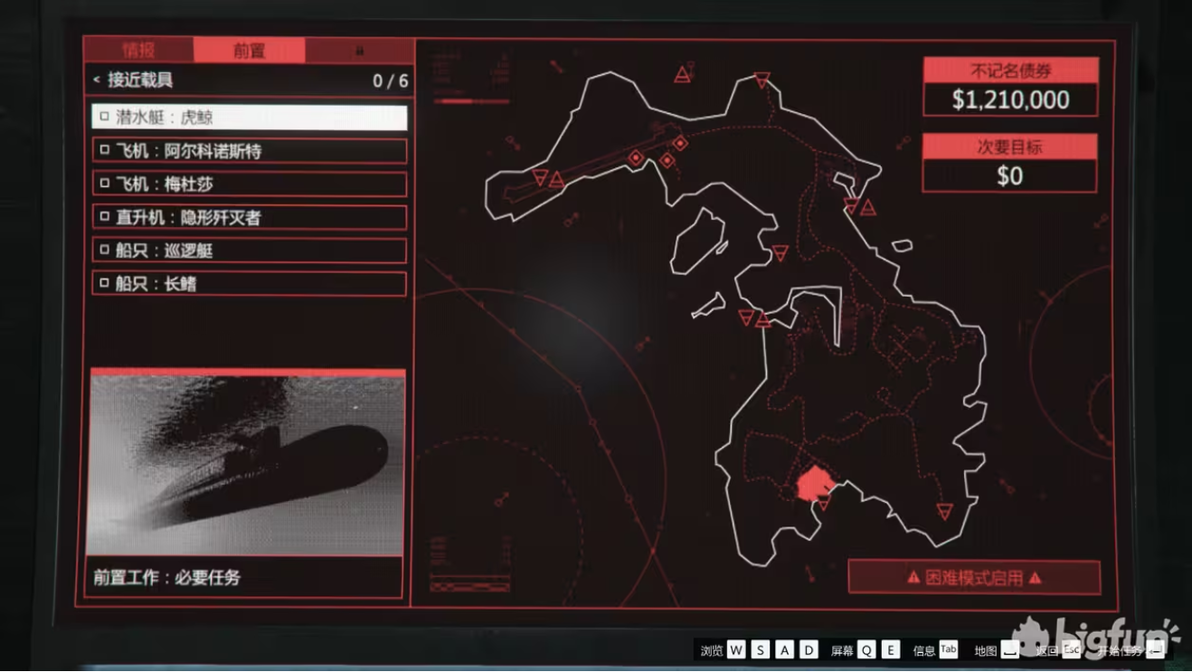This screenshot has width=1192, height=672.
Task: Click the E key hint for 屏幕
Action: point(891,650)
